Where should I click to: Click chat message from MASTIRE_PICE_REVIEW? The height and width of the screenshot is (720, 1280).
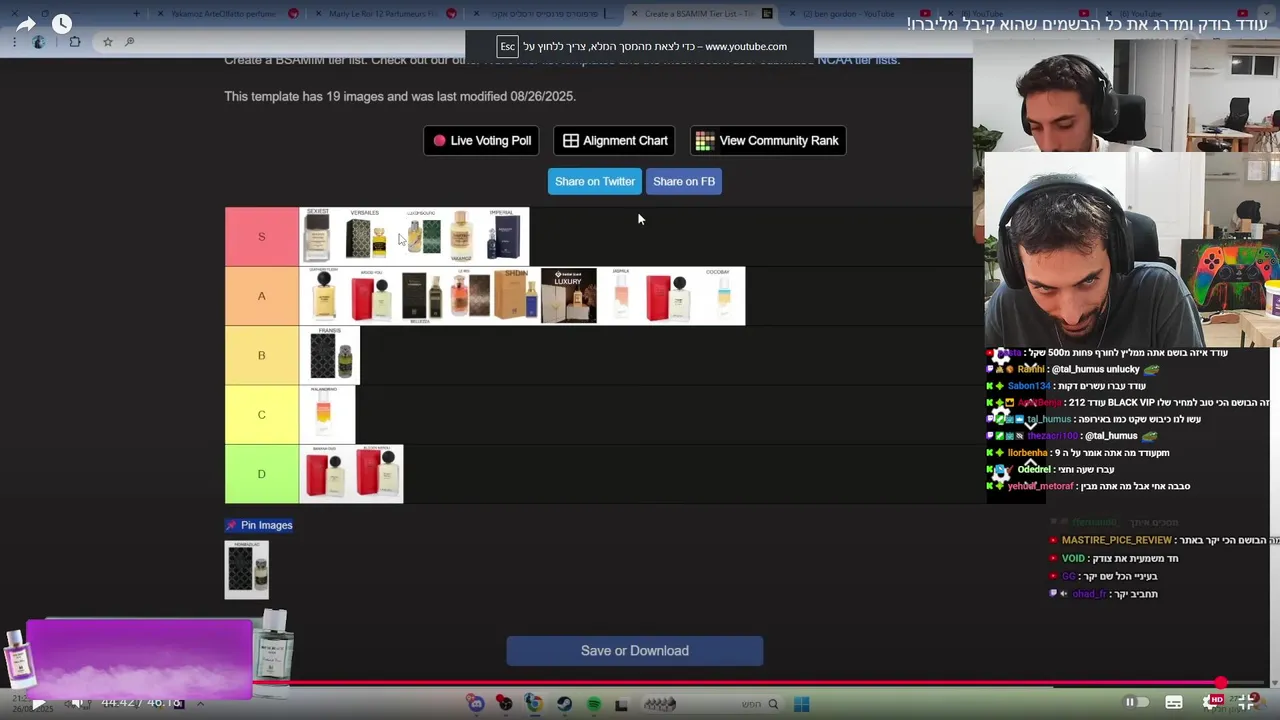(x=1164, y=540)
